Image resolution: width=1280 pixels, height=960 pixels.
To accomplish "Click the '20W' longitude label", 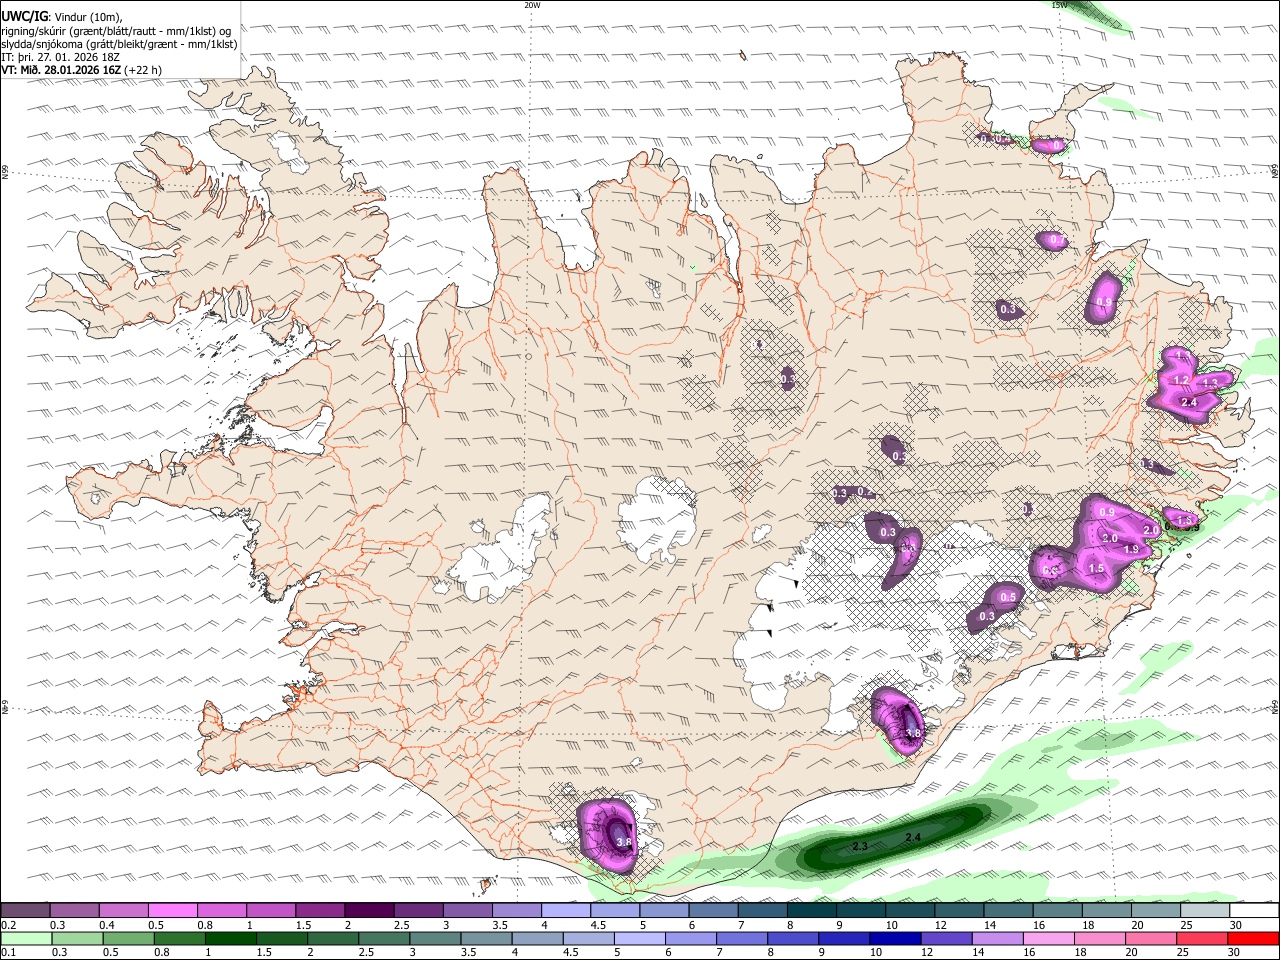I will pyautogui.click(x=532, y=5).
